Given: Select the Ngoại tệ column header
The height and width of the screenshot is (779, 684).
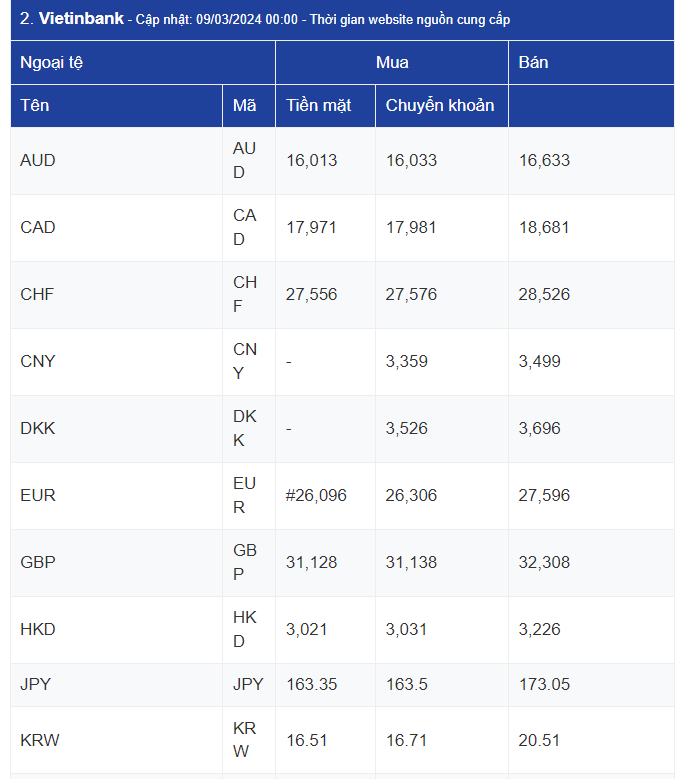Looking at the screenshot, I should [x=143, y=63].
